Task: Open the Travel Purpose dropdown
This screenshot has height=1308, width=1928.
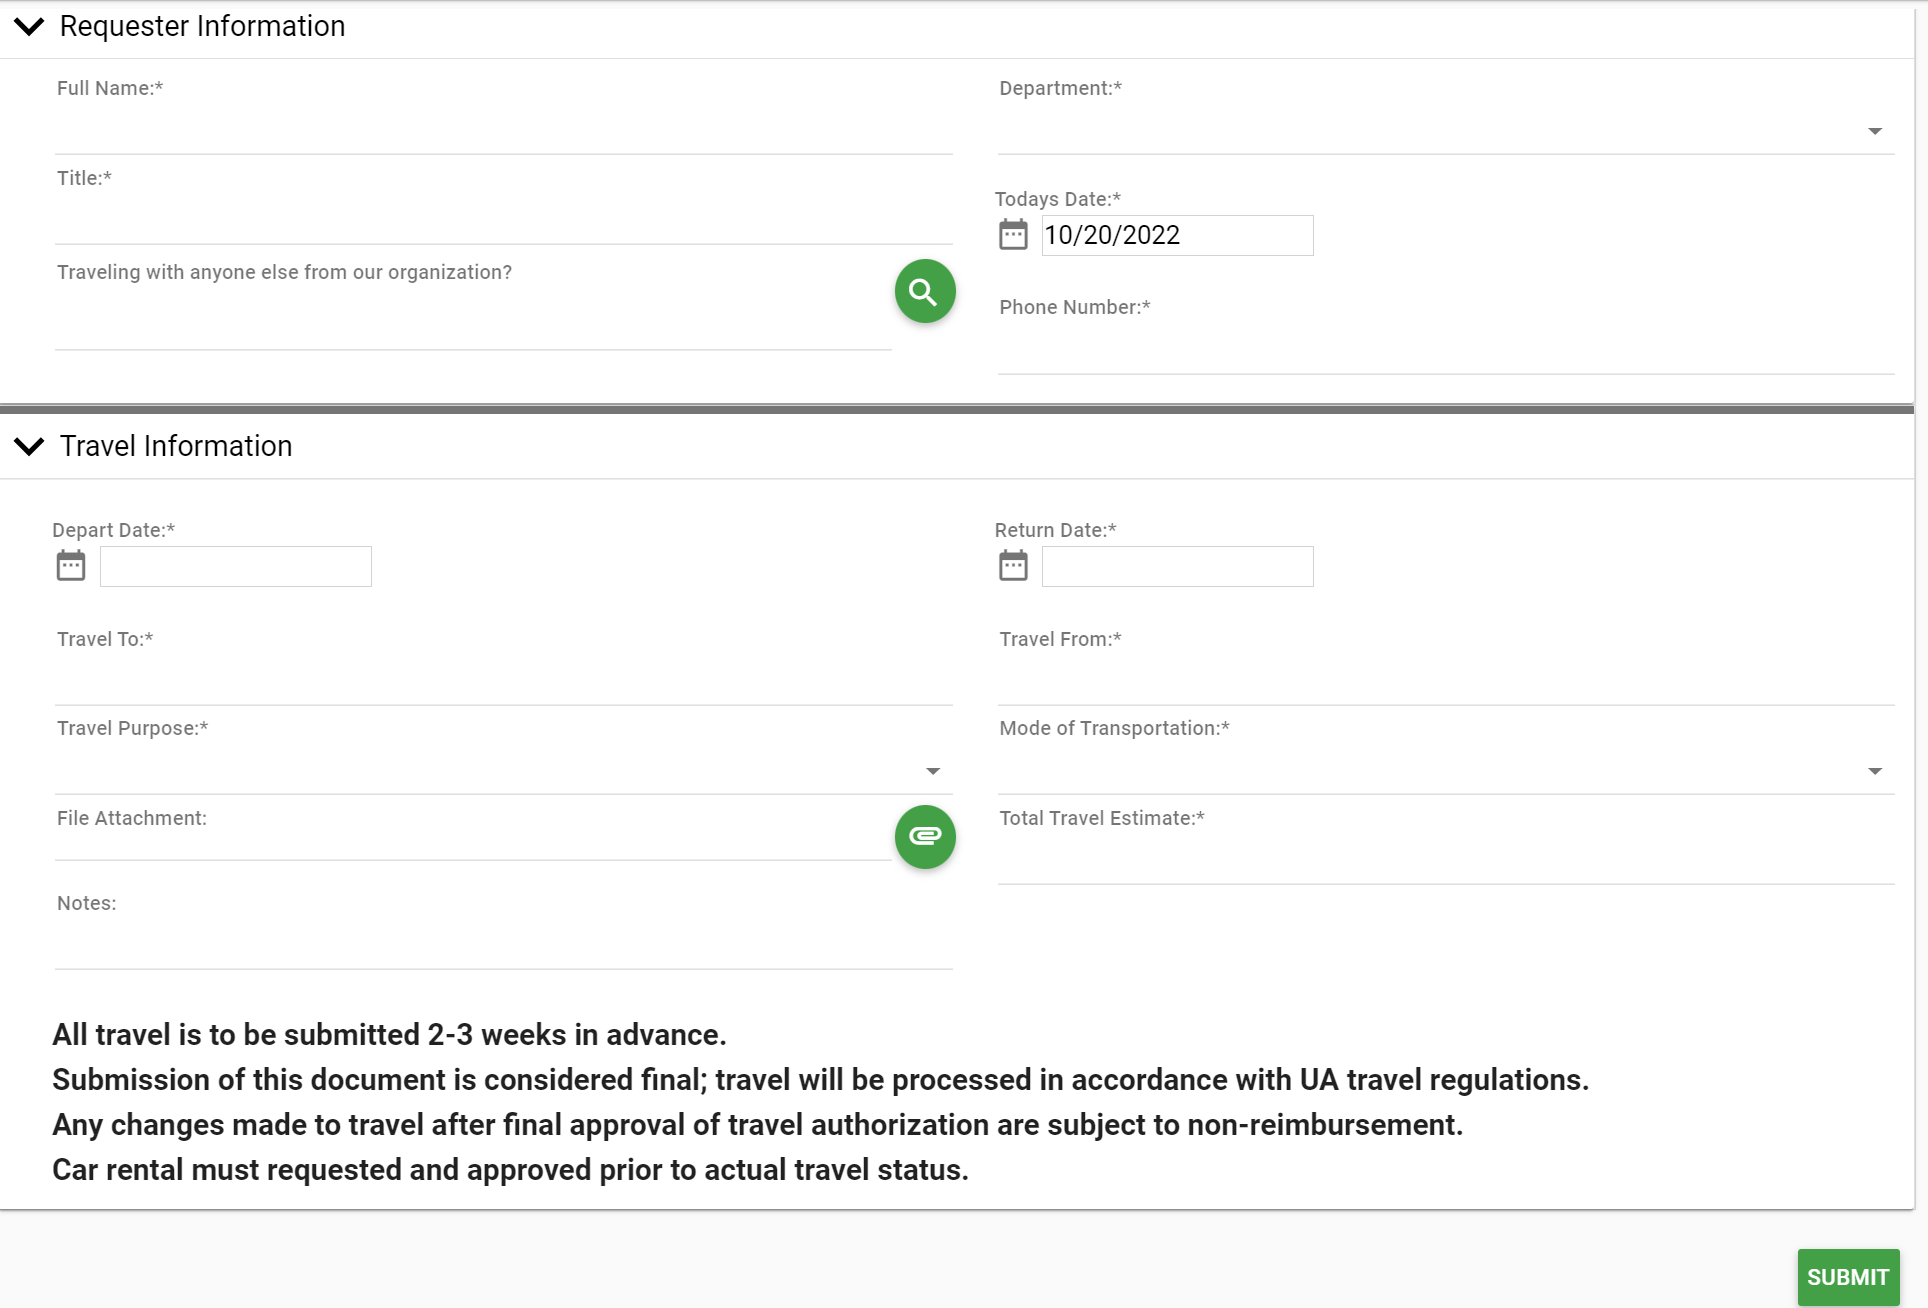Action: point(503,771)
